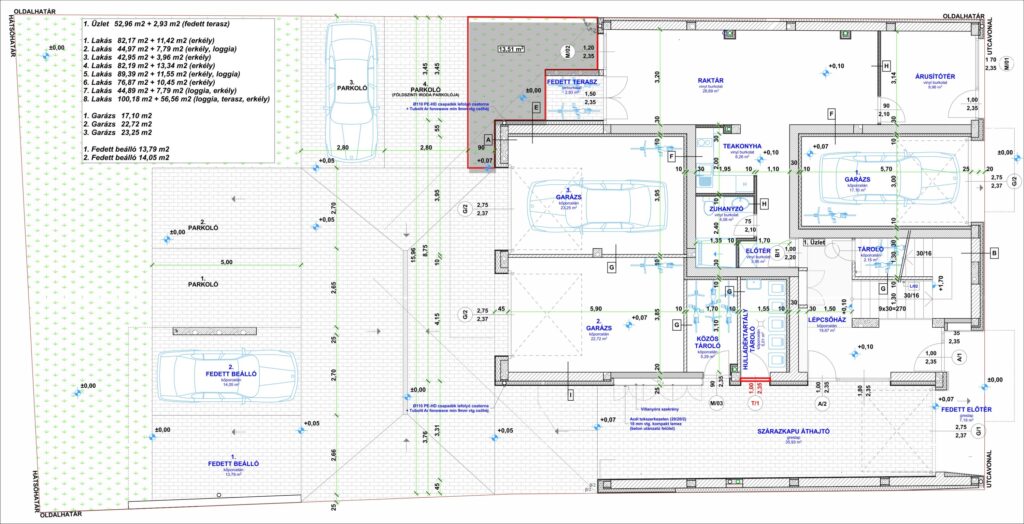This screenshot has width=1024, height=524.
Task: Select the ZUHANYZÓ room label
Action: 723,209
